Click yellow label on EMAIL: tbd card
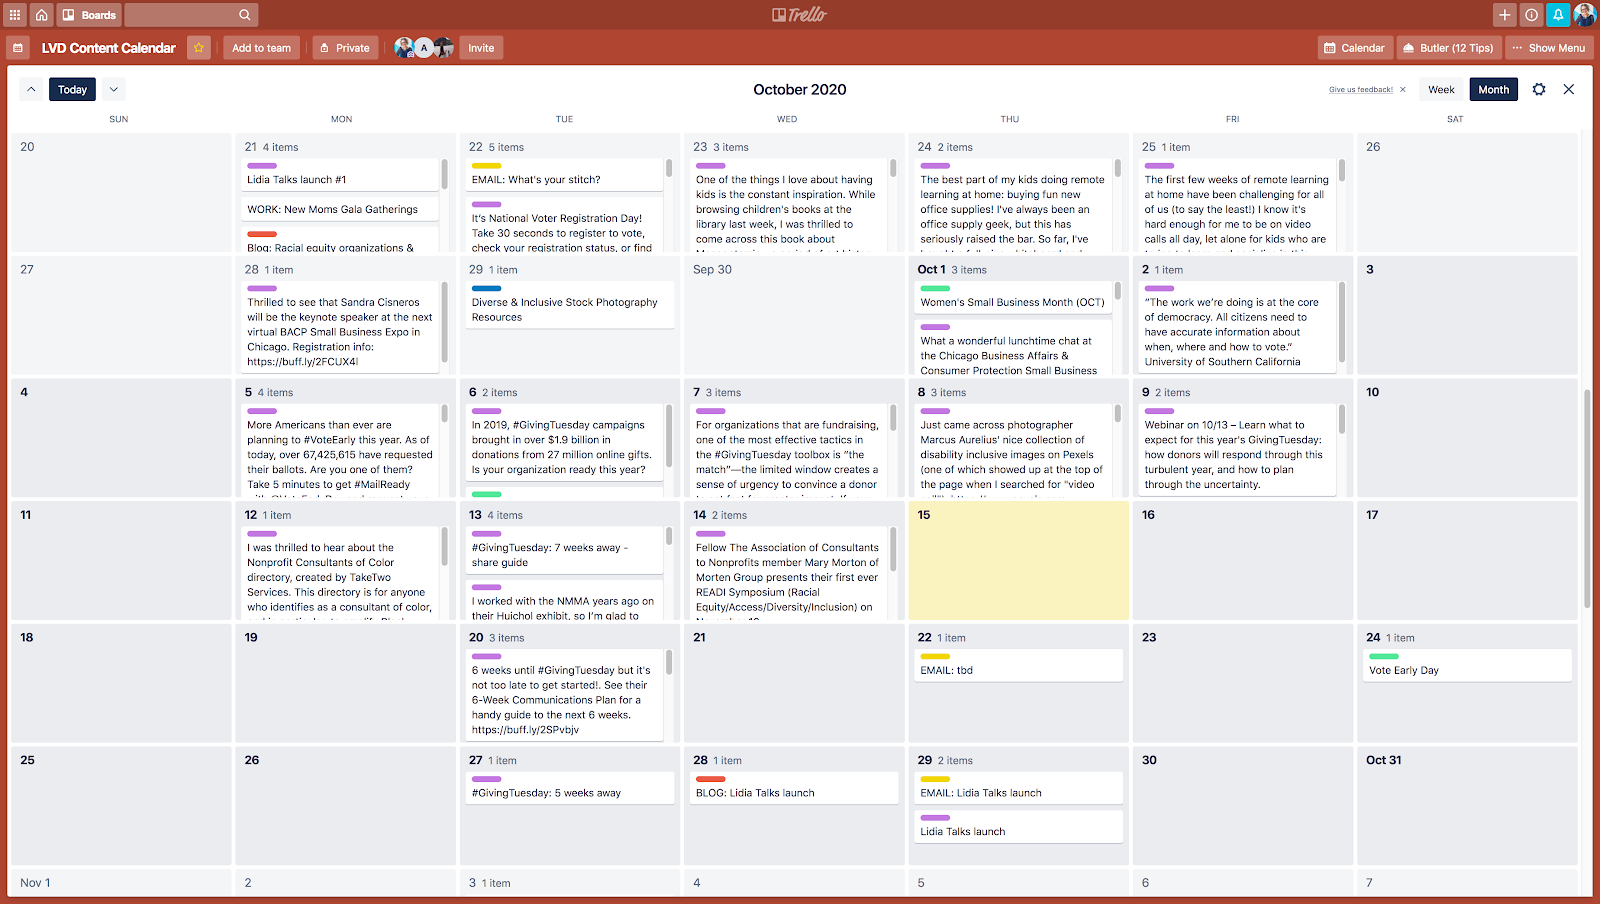This screenshot has height=904, width=1600. (935, 657)
